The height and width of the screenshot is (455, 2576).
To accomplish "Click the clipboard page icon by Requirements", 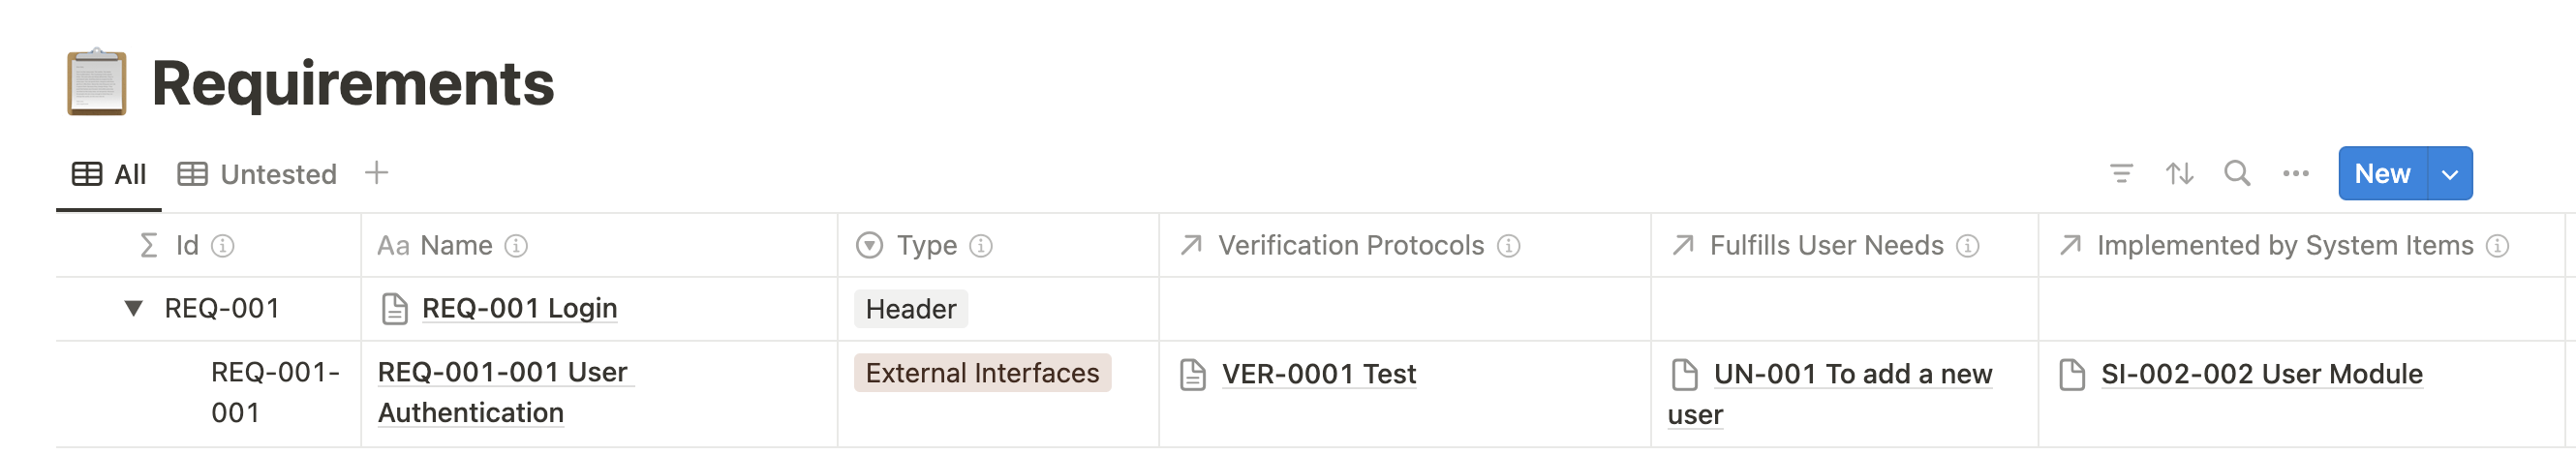I will 97,82.
